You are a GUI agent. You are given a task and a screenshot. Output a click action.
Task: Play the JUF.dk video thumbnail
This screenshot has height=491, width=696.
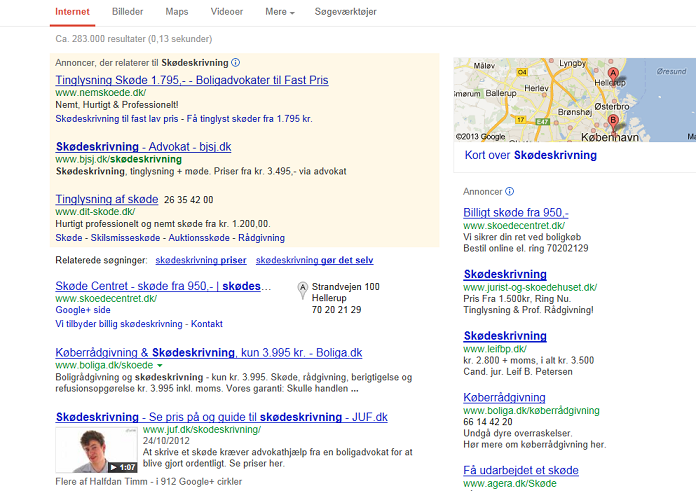click(x=96, y=448)
